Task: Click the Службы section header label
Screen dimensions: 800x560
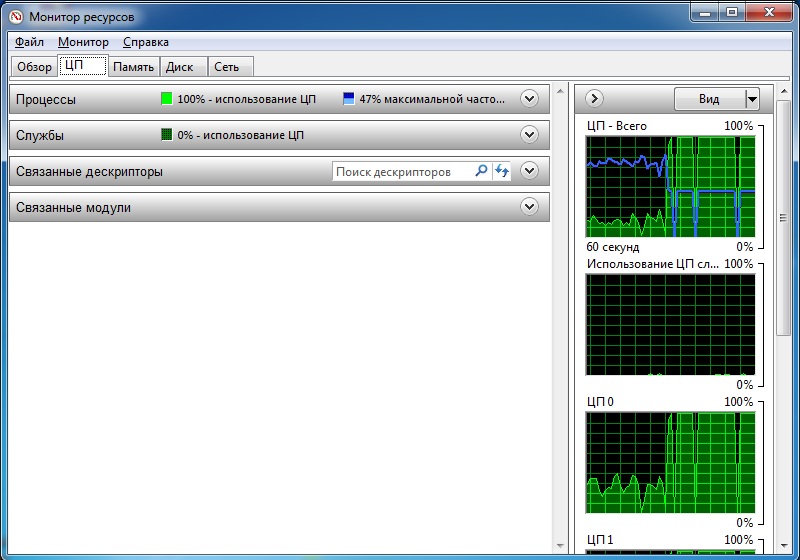Action: [x=40, y=135]
